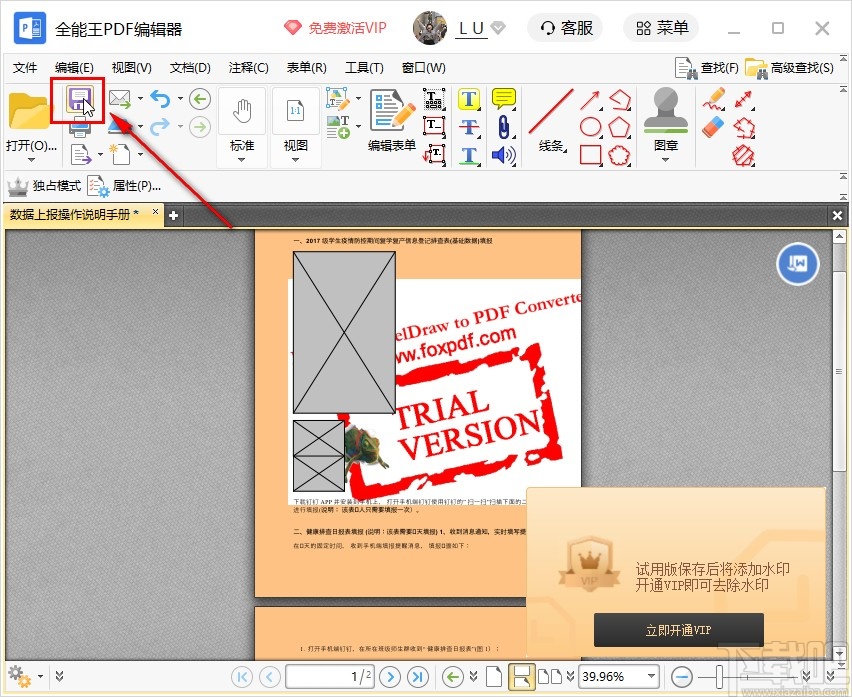Viewport: 852px width, 697px height.
Task: Select the Pentagon polygon tool
Action: pos(619,127)
